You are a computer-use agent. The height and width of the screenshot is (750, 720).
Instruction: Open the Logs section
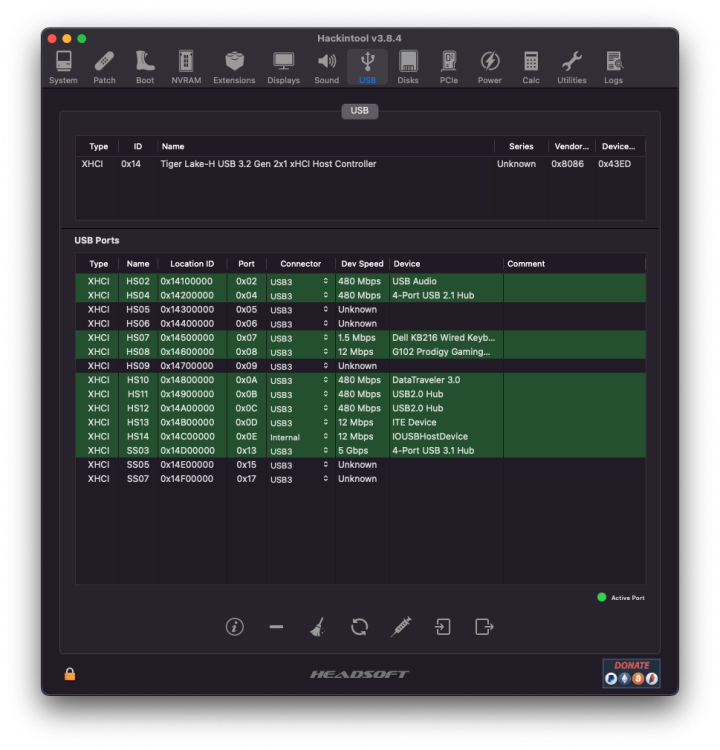point(613,67)
